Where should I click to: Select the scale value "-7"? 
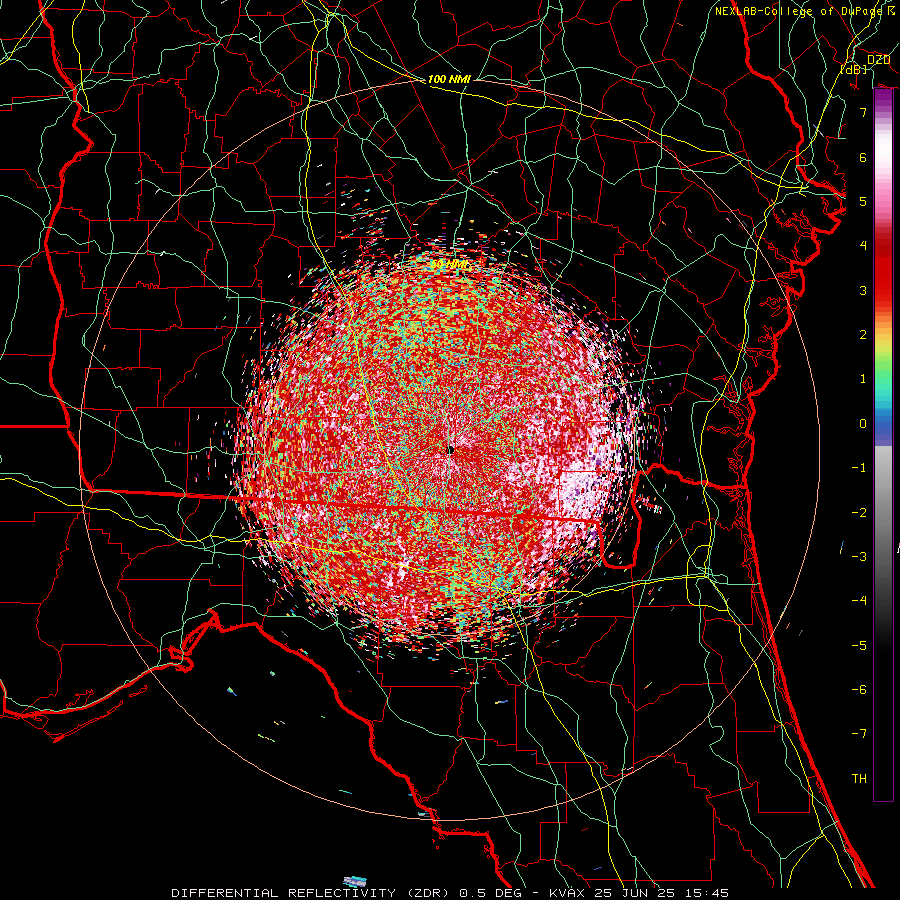(859, 734)
